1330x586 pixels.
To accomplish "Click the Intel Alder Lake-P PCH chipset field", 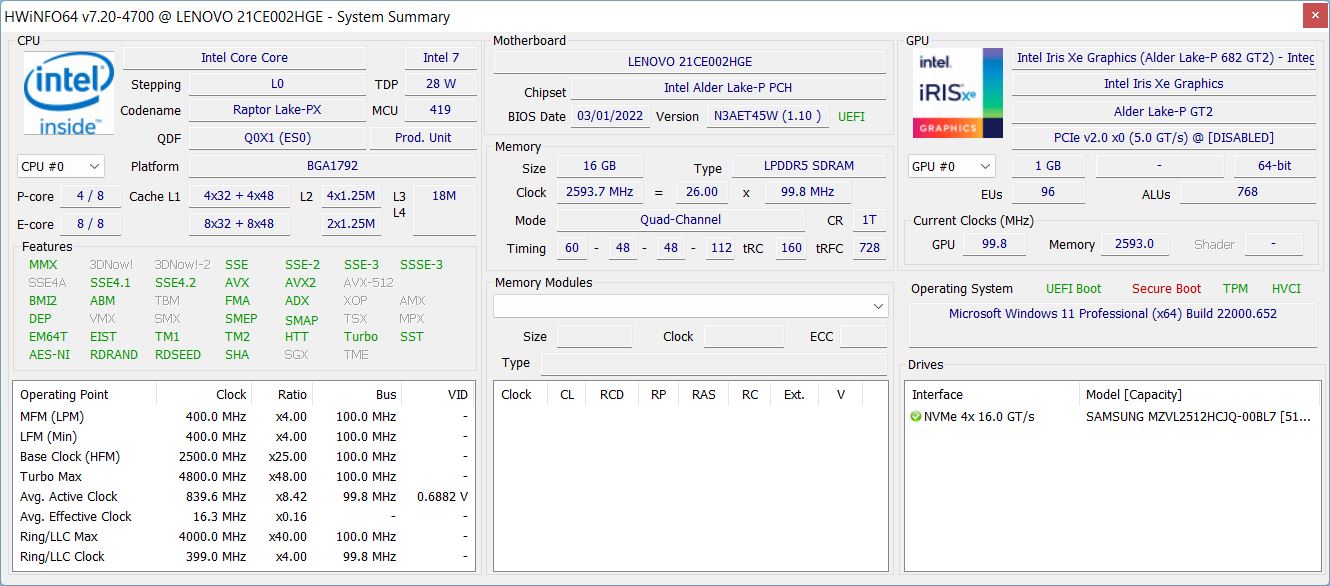I will tap(728, 87).
